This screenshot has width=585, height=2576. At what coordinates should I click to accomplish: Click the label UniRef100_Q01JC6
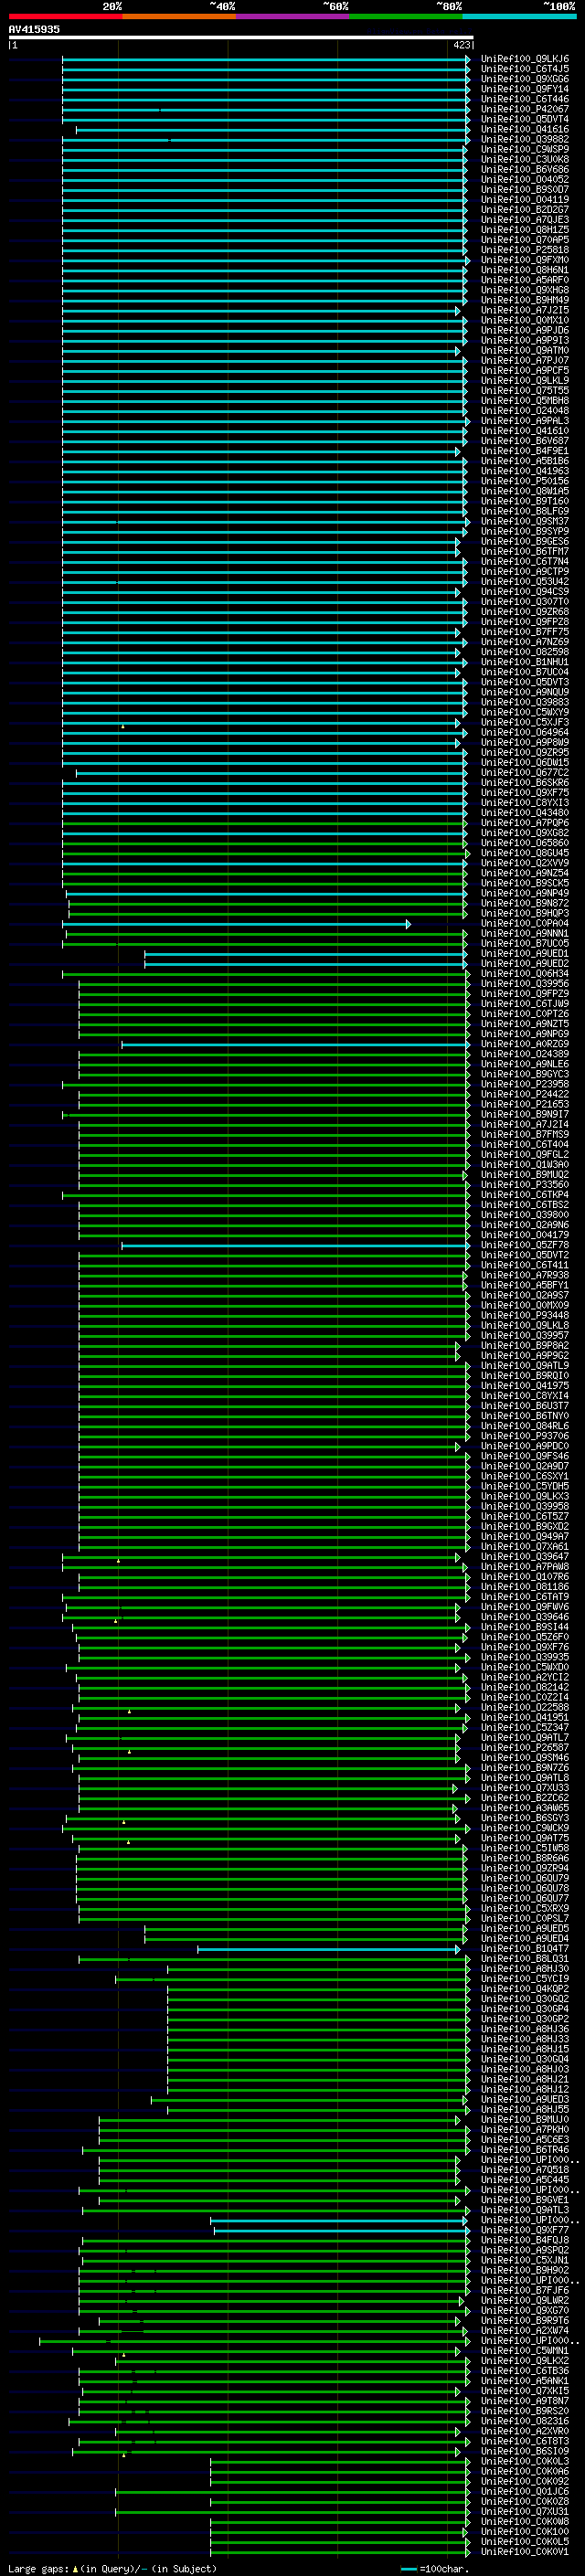pyautogui.click(x=525, y=2491)
